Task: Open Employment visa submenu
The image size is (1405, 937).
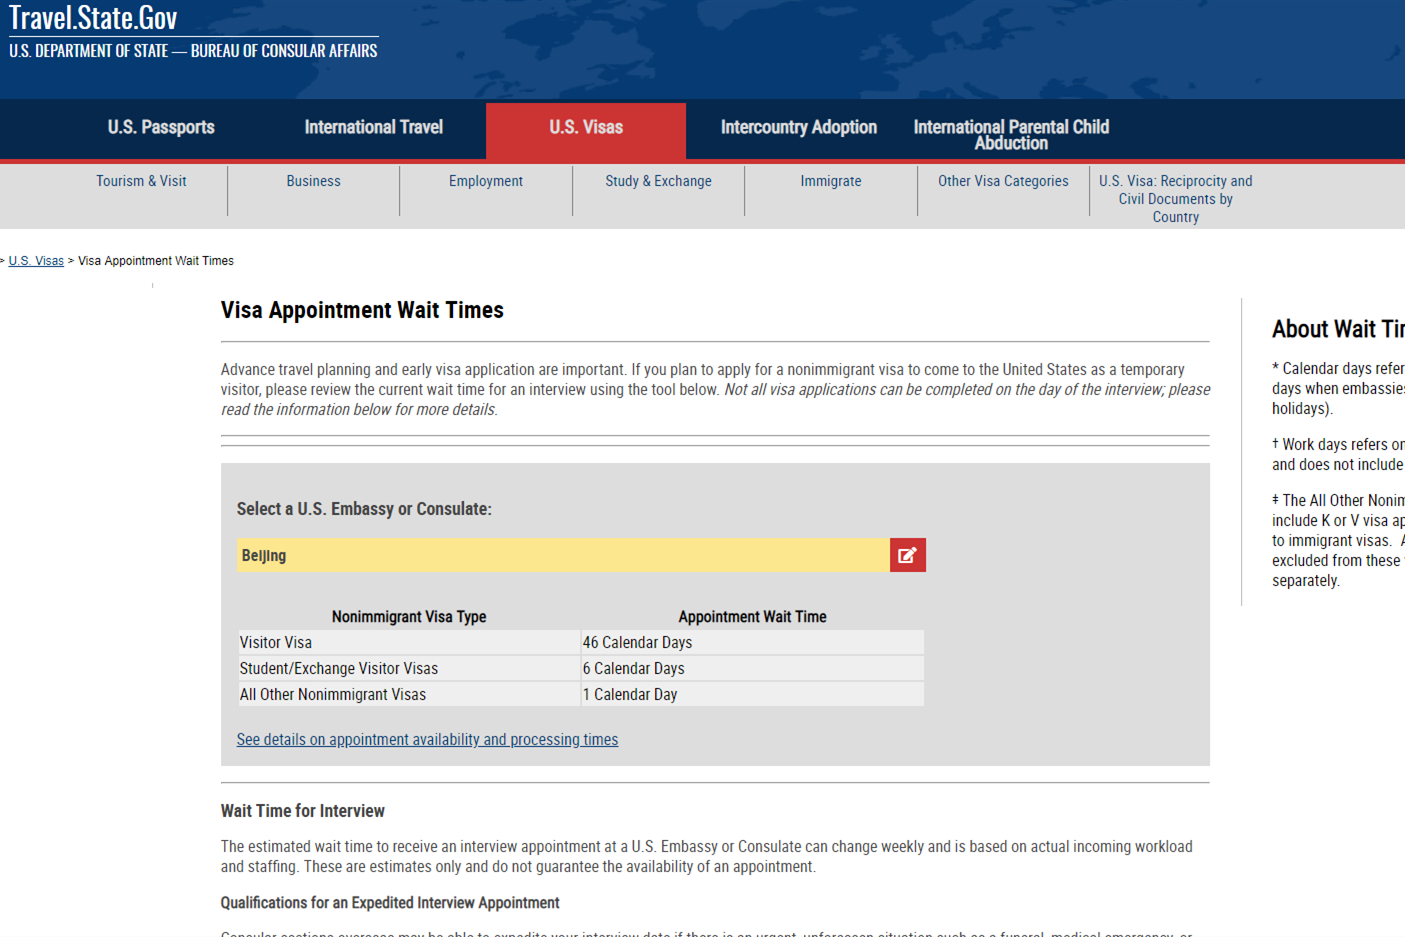Action: [485, 181]
